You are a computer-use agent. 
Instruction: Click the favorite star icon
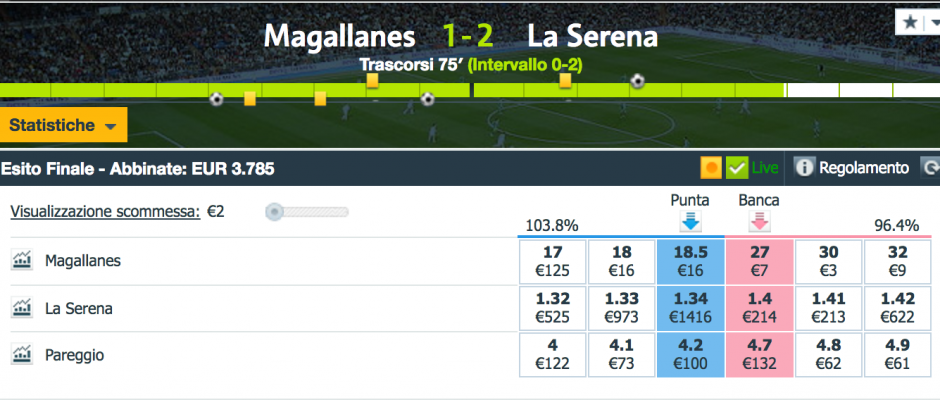tap(910, 22)
